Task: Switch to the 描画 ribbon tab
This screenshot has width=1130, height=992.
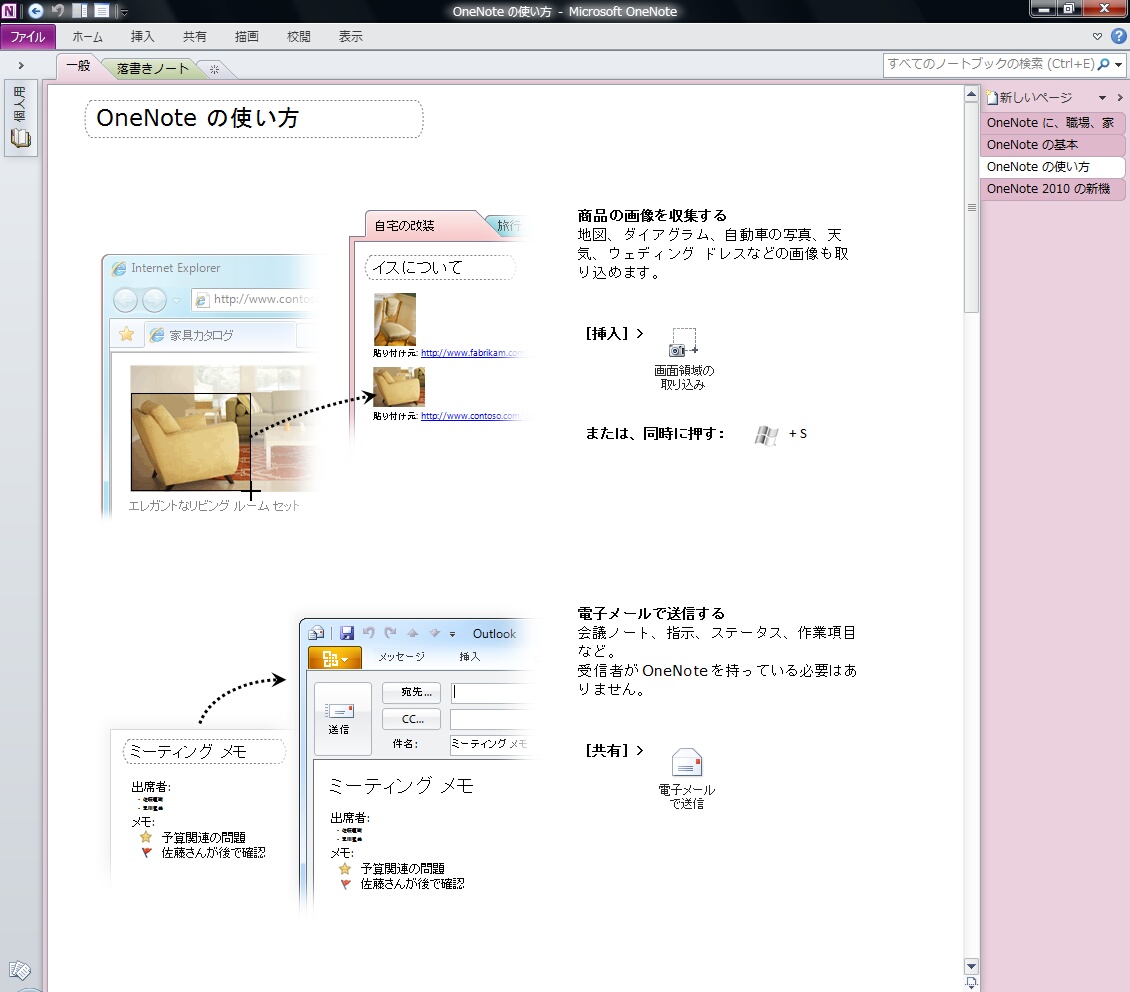Action: [x=246, y=37]
